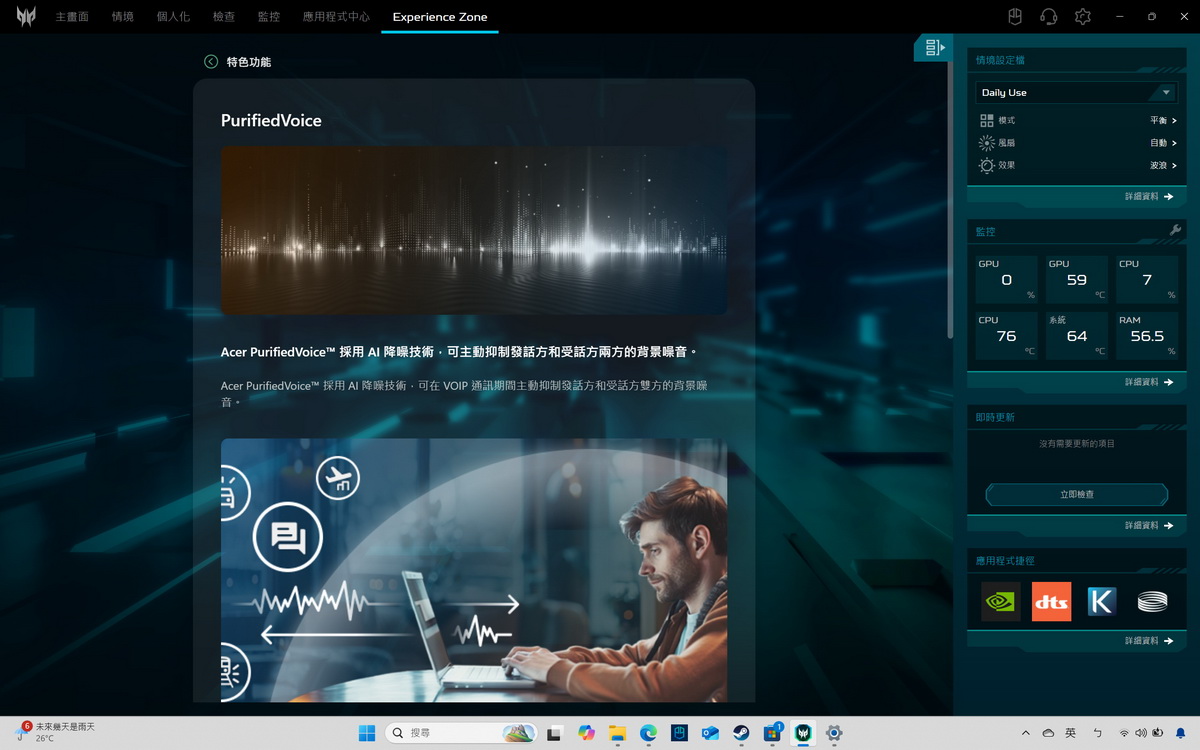This screenshot has height=750, width=1200.
Task: Expand the 風扇 自動 setting
Action: point(1162,143)
